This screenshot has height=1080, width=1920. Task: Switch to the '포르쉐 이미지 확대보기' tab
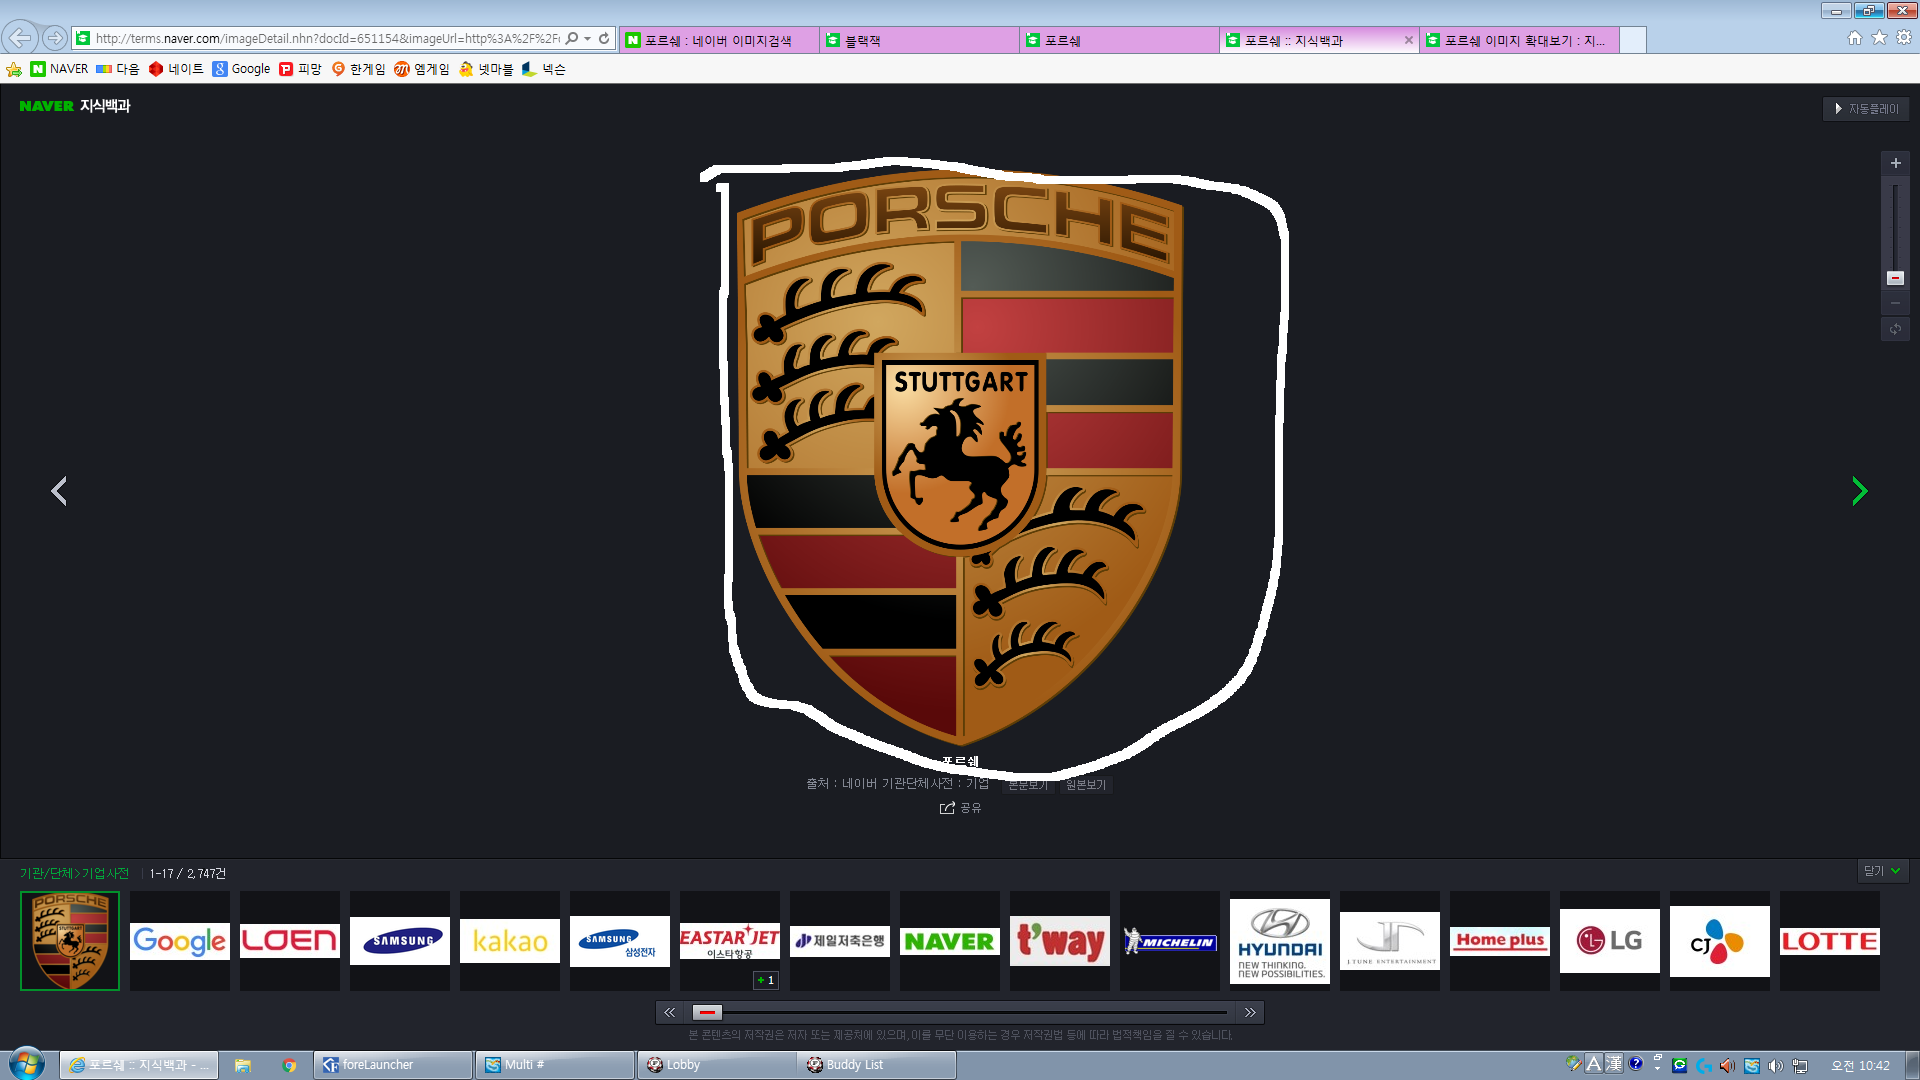click(1519, 40)
